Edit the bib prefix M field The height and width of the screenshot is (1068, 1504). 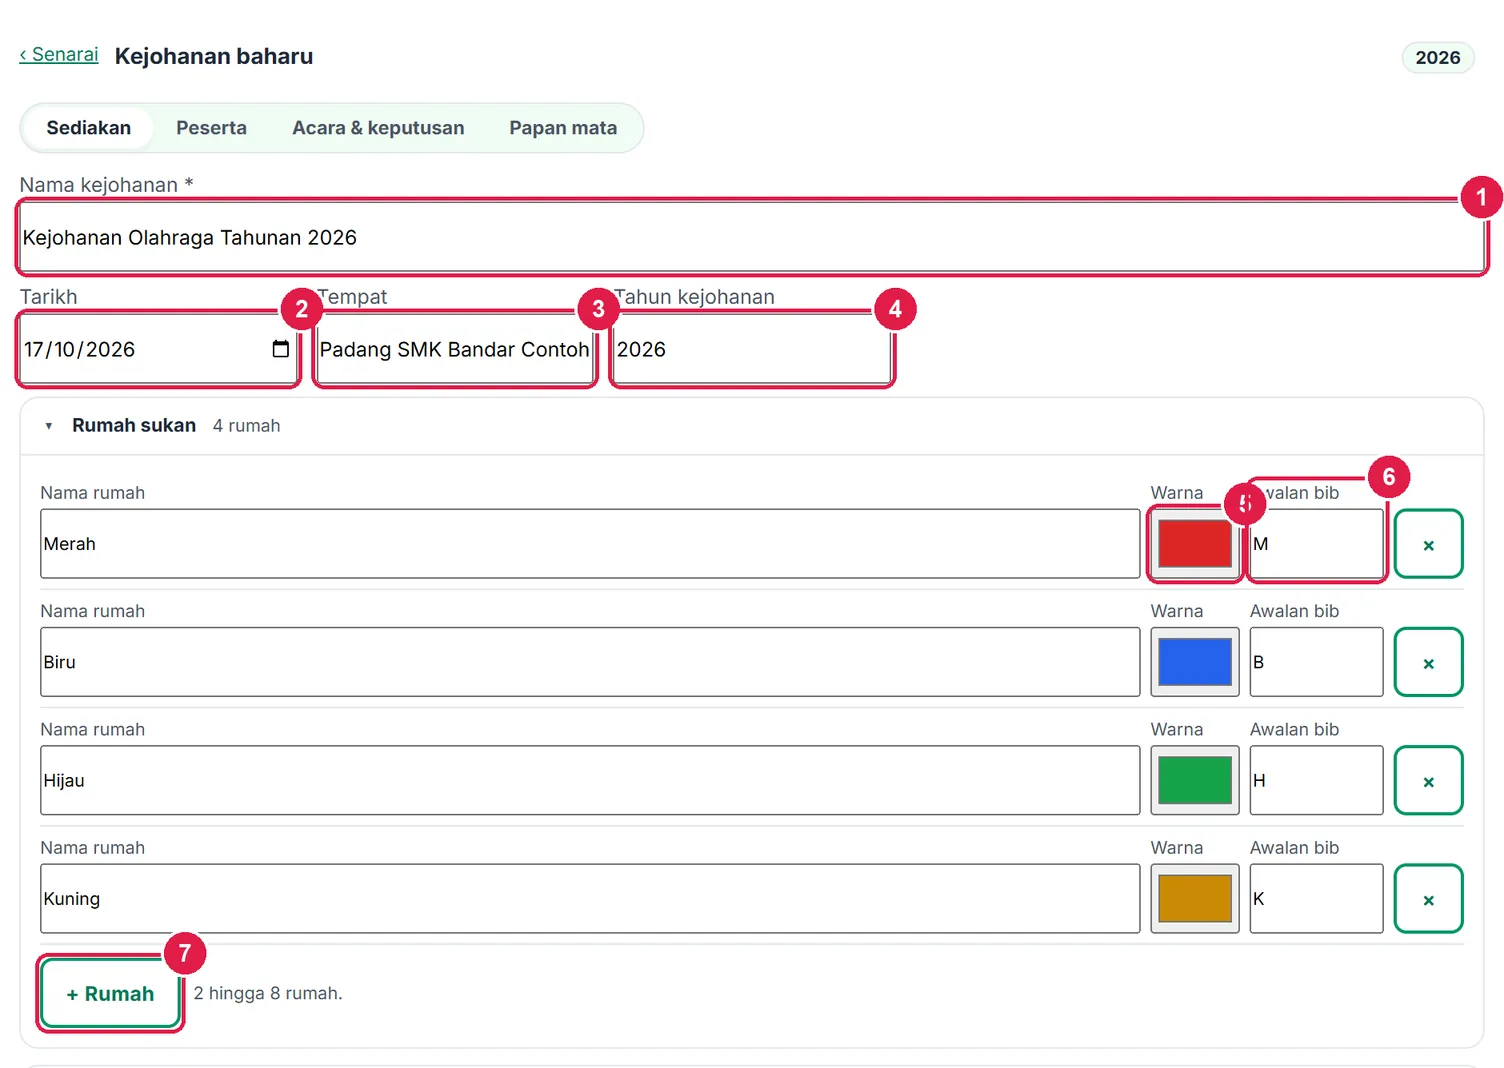(1317, 544)
